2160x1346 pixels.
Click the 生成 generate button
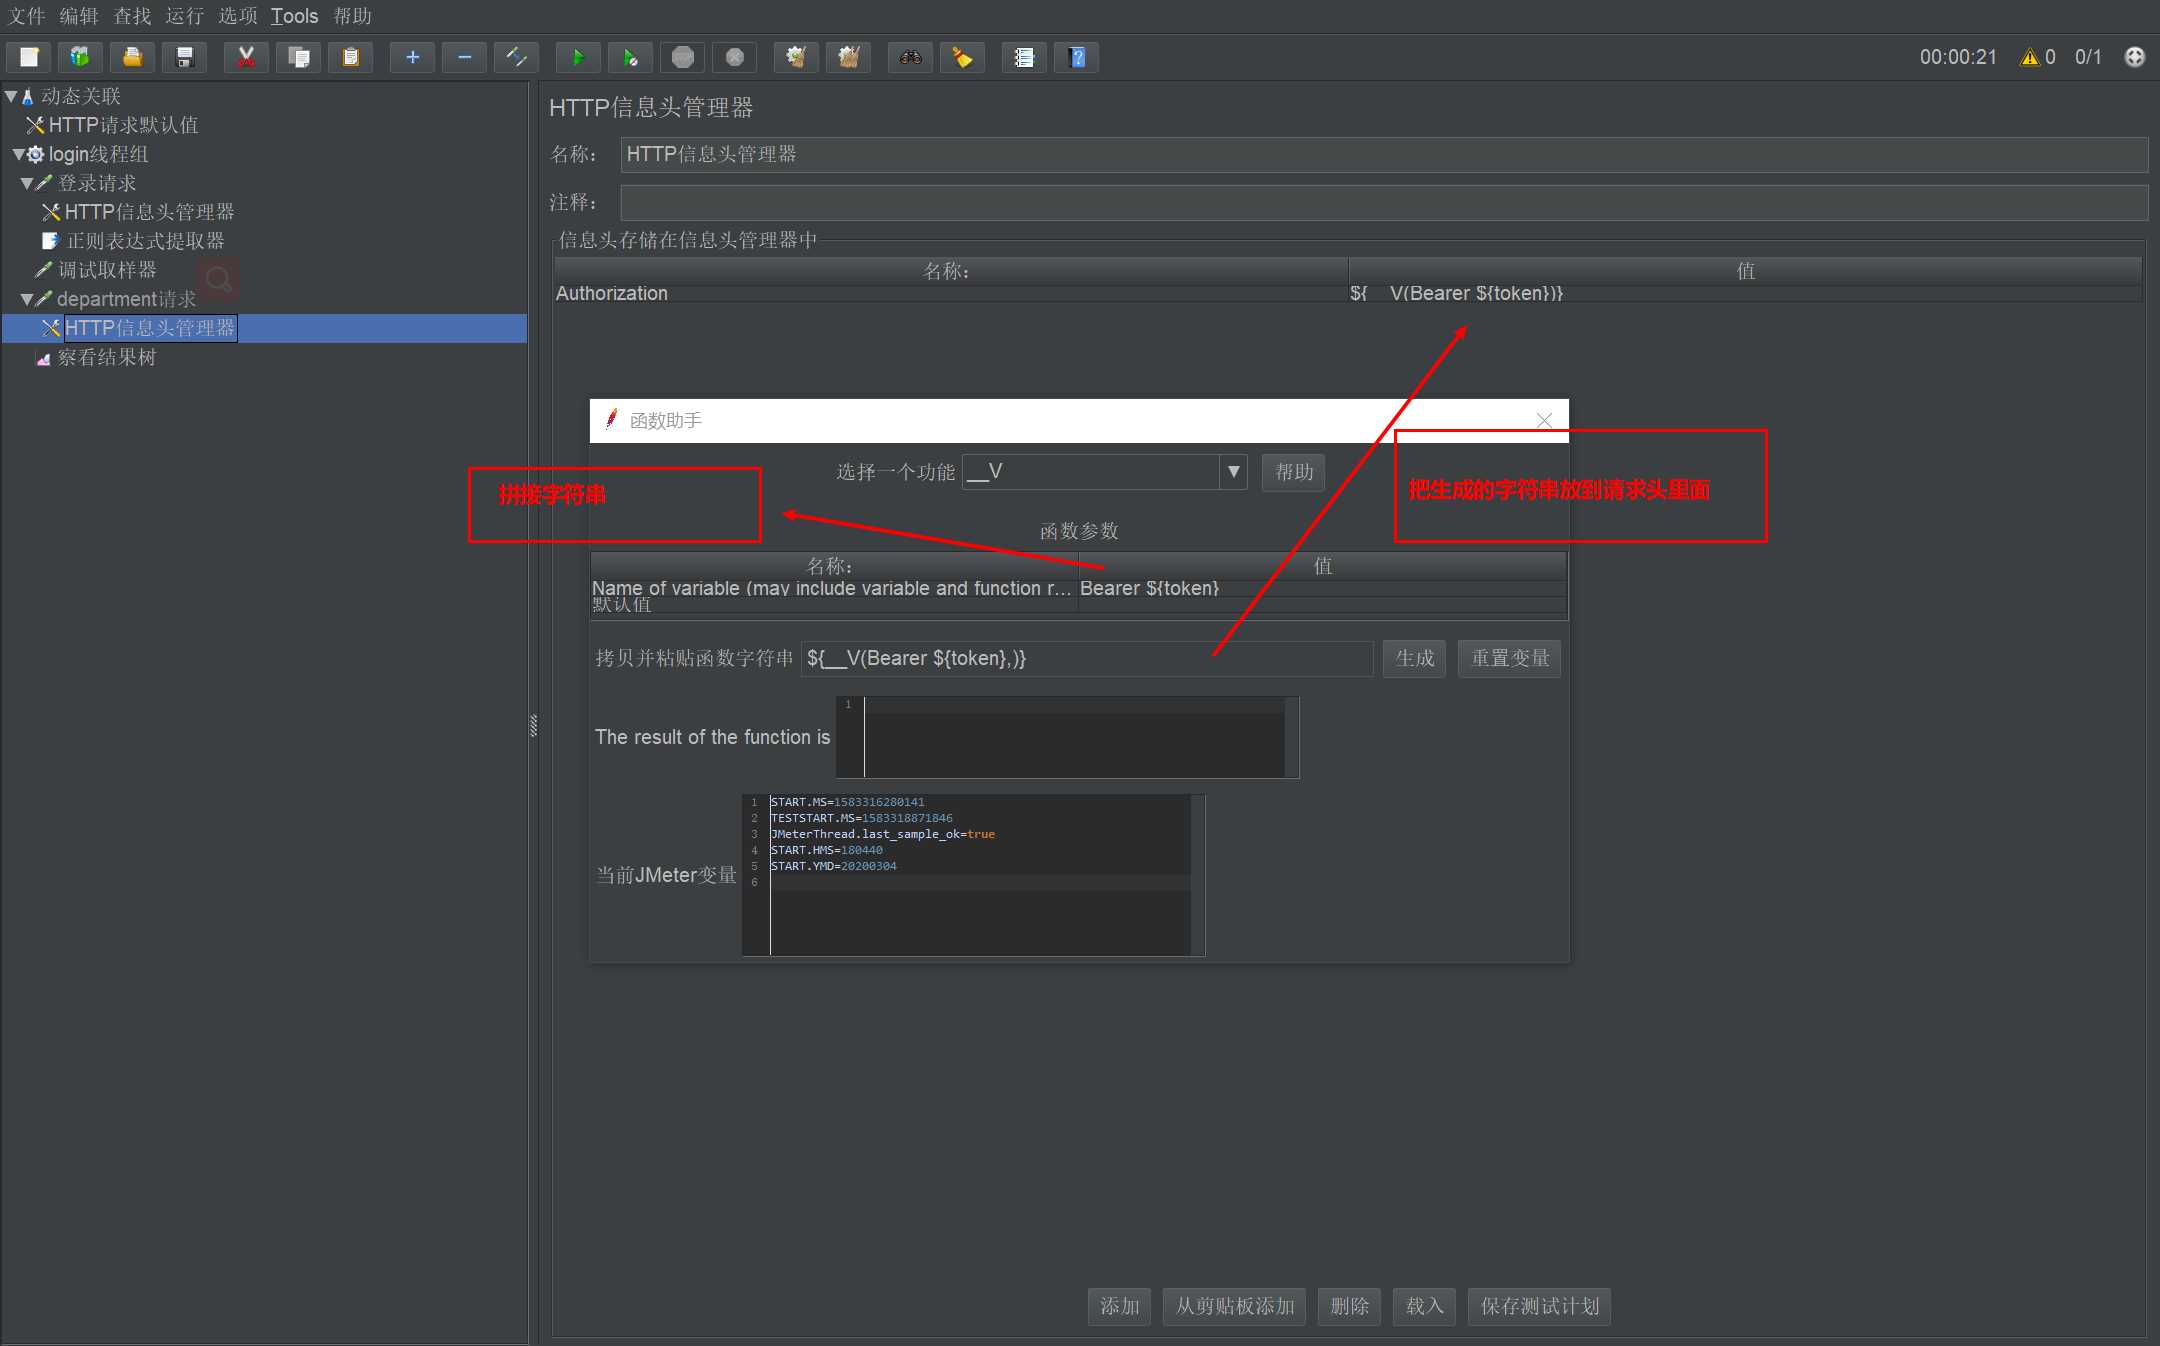(x=1414, y=658)
